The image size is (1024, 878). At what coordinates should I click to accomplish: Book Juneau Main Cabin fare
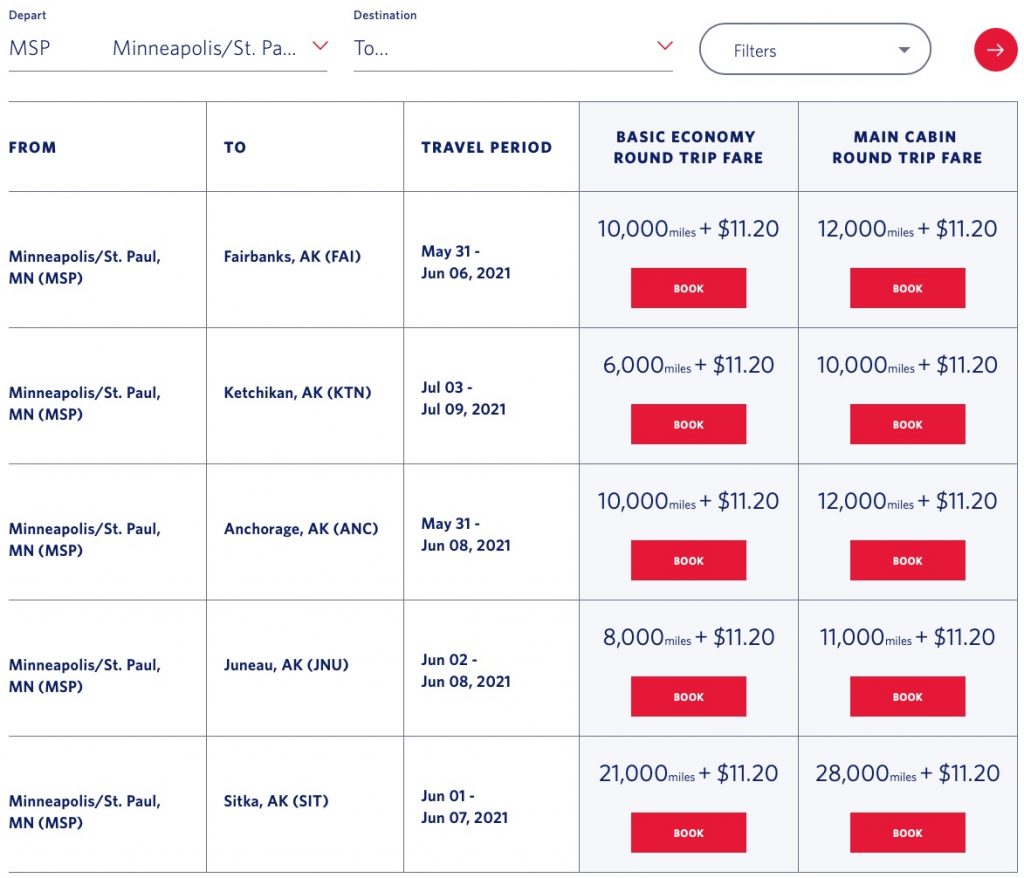coord(907,696)
